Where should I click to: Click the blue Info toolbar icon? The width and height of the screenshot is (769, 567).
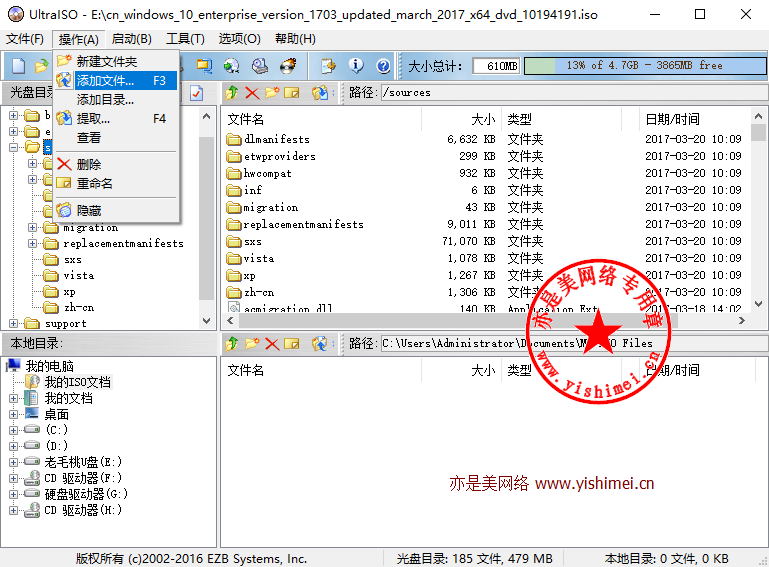(356, 66)
